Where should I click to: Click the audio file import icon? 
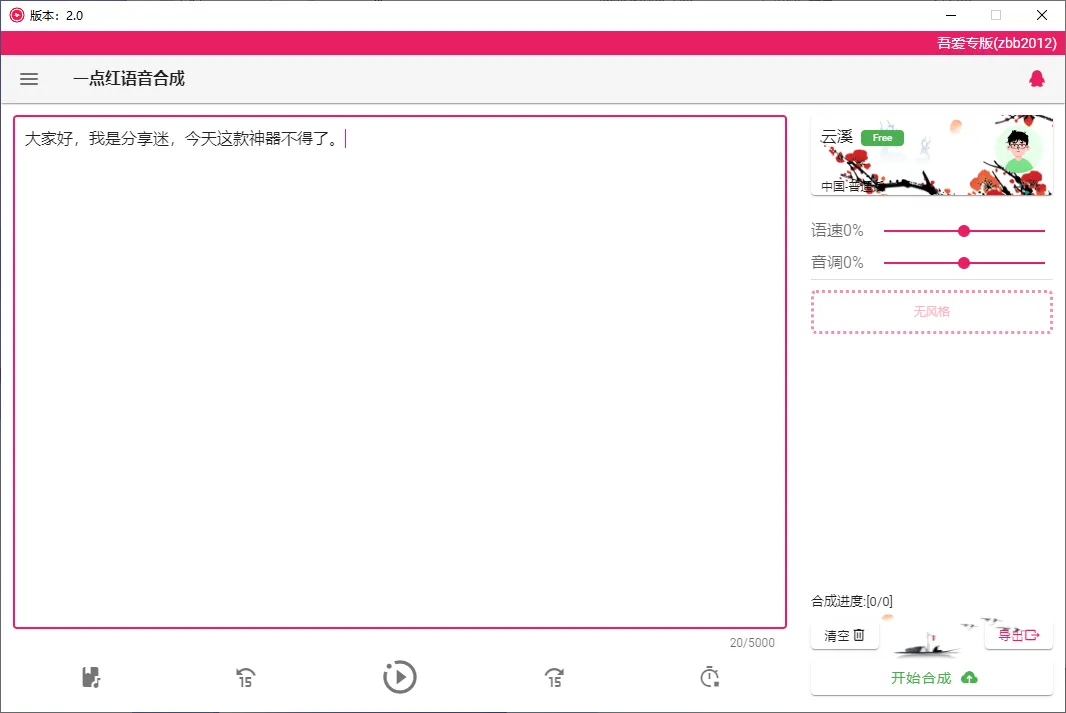coord(89,677)
